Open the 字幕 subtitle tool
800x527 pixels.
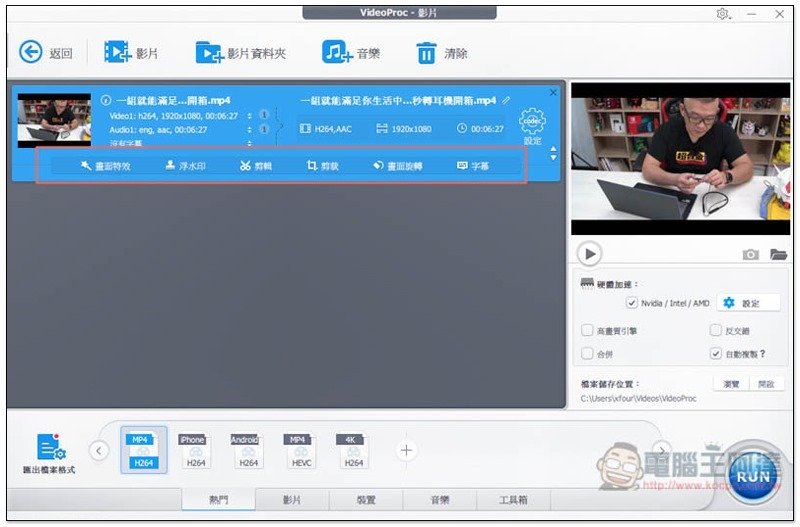tap(473, 166)
